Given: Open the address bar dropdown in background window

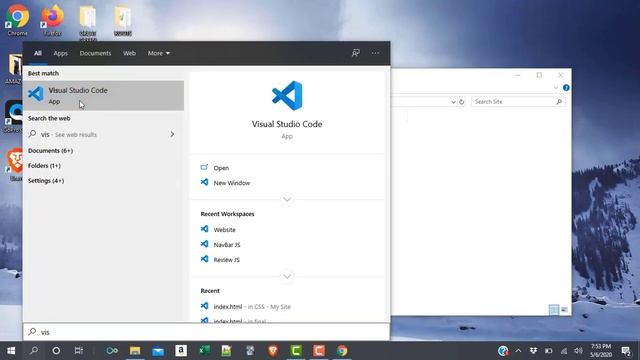Looking at the screenshot, I should 453,102.
